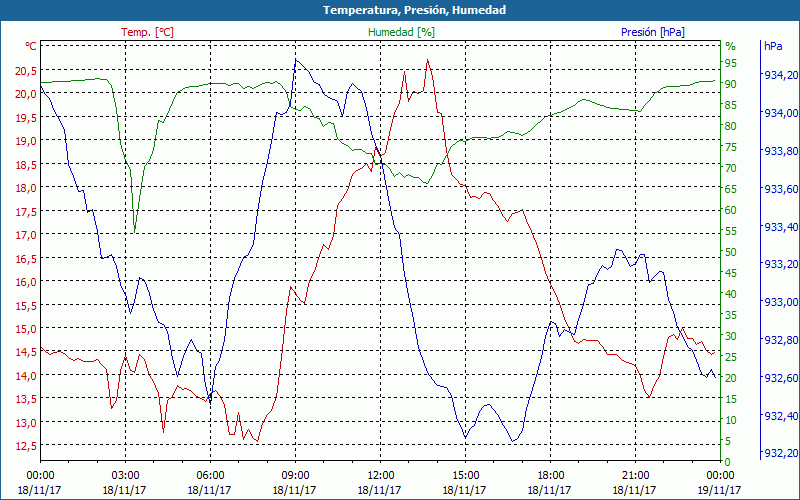Click the 80 humidity axis value
The image size is (800, 500).
pos(731,126)
